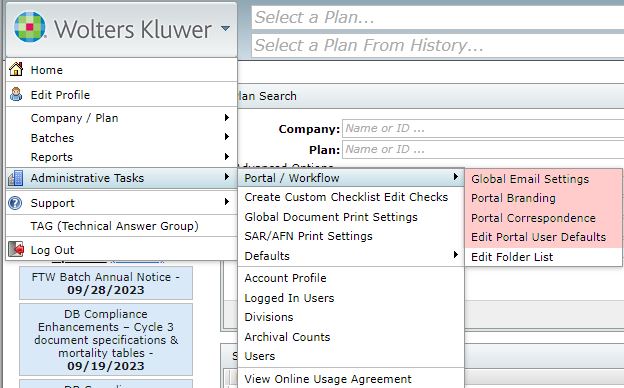Screen dimensions: 624x388
Task: Select Administrative Tasks menu item
Action: (122, 178)
